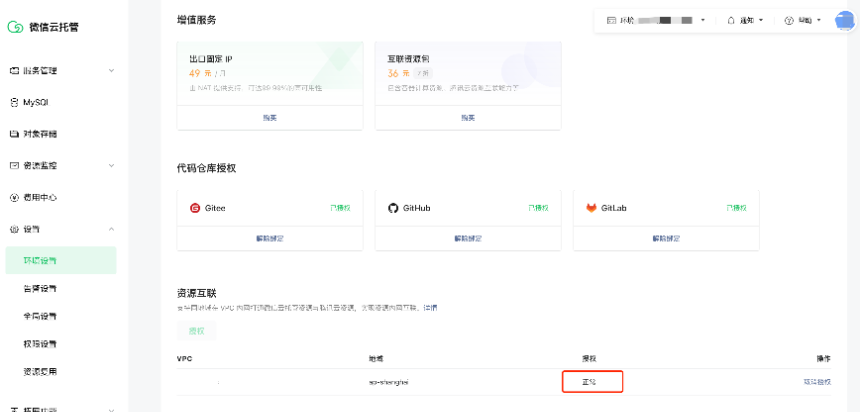Click the environment icon in top bar
The image size is (860, 412).
(611, 20)
